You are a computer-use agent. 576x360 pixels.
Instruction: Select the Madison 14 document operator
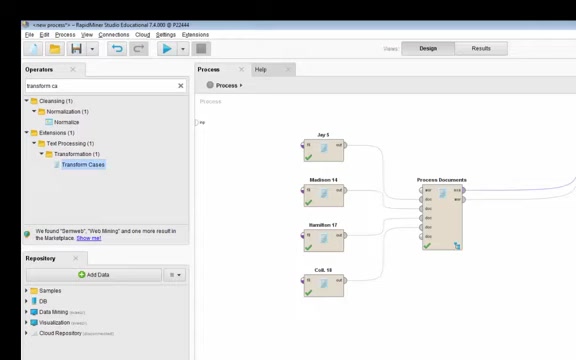[324, 195]
